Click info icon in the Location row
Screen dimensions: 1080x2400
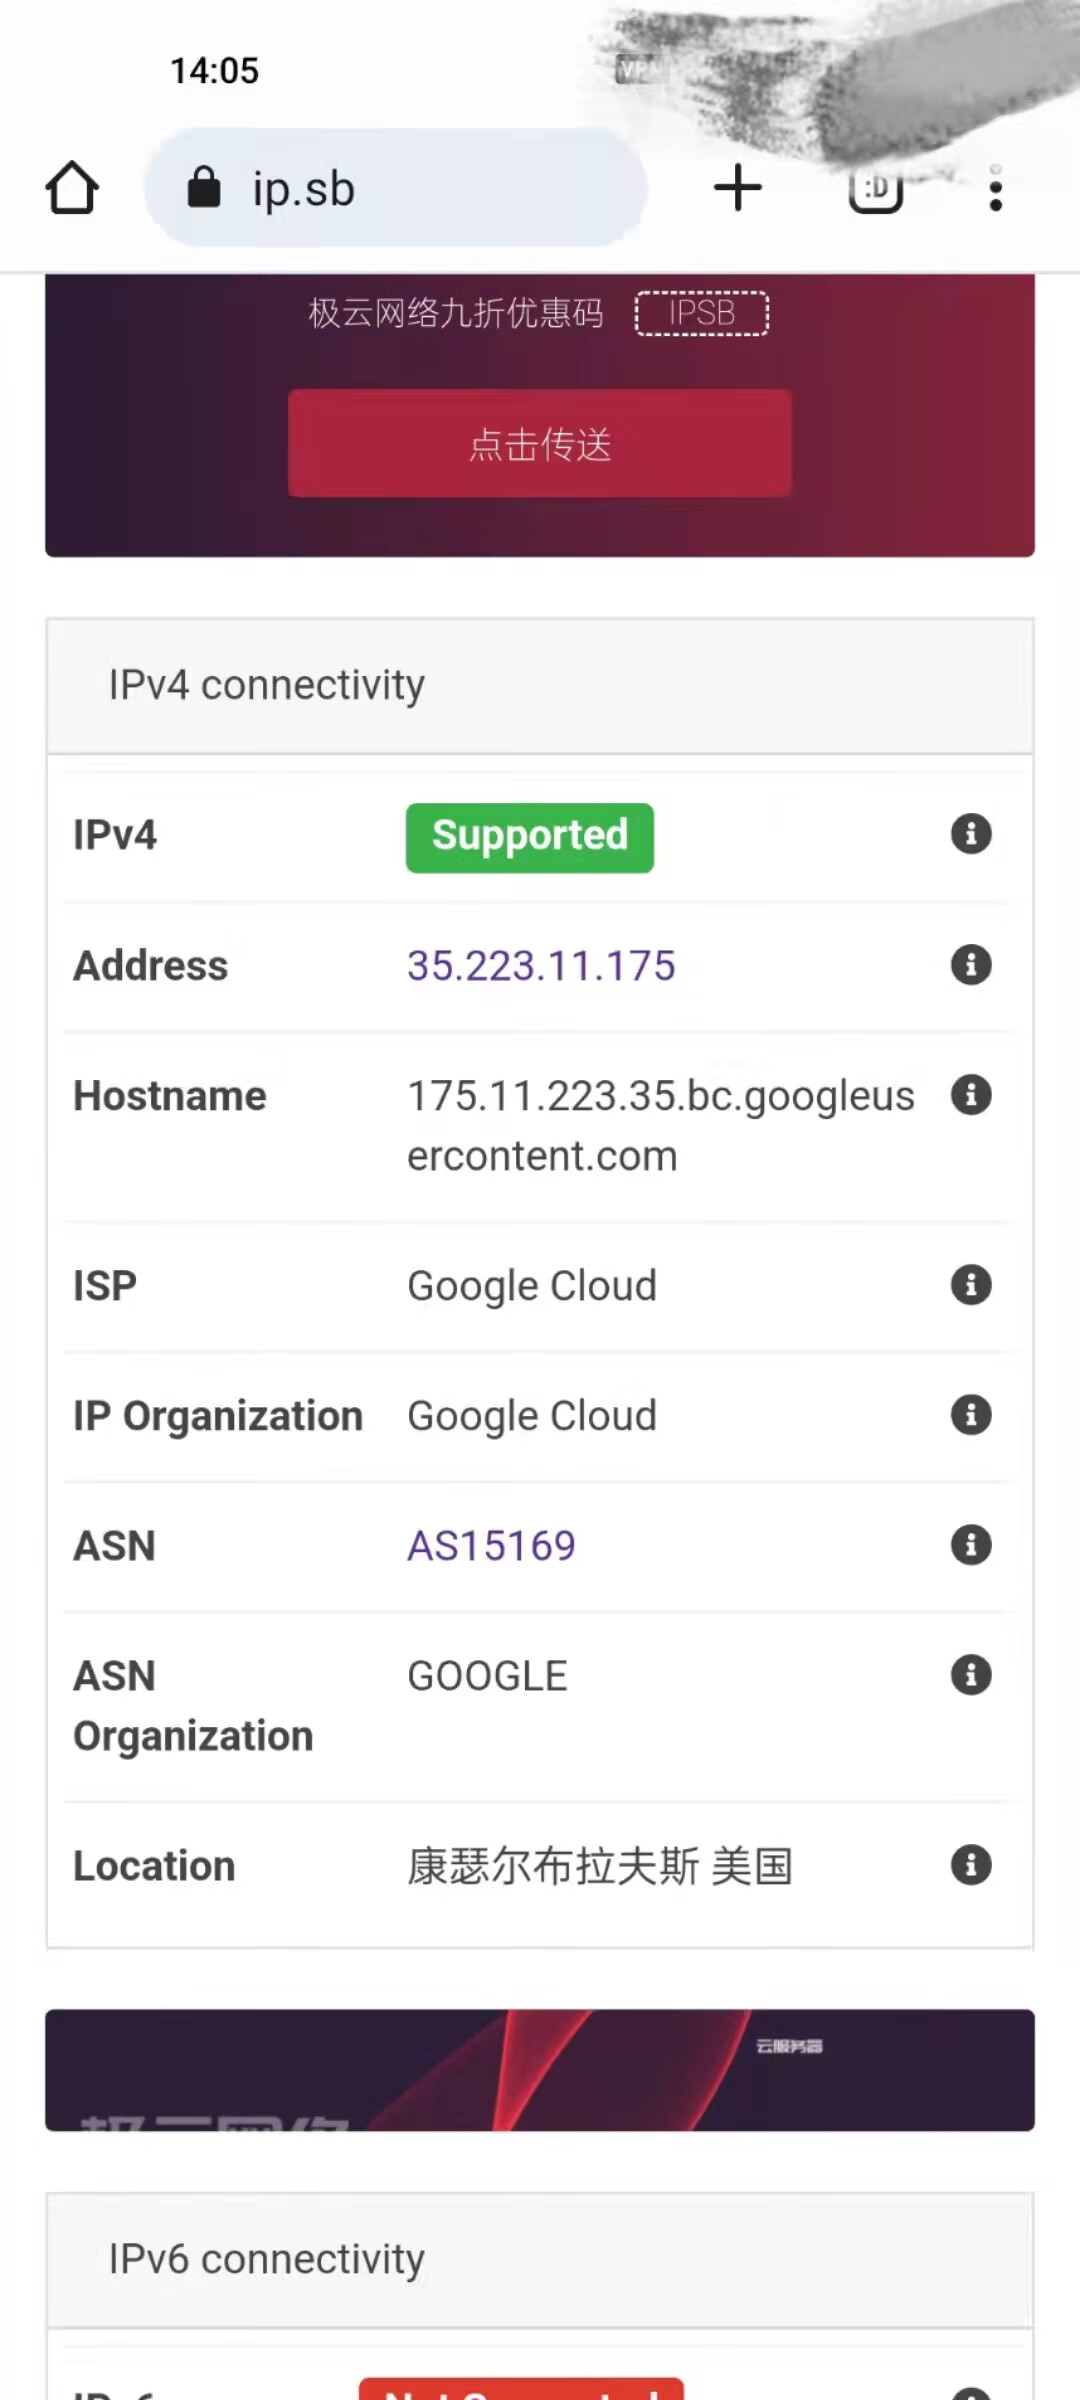tap(971, 1865)
